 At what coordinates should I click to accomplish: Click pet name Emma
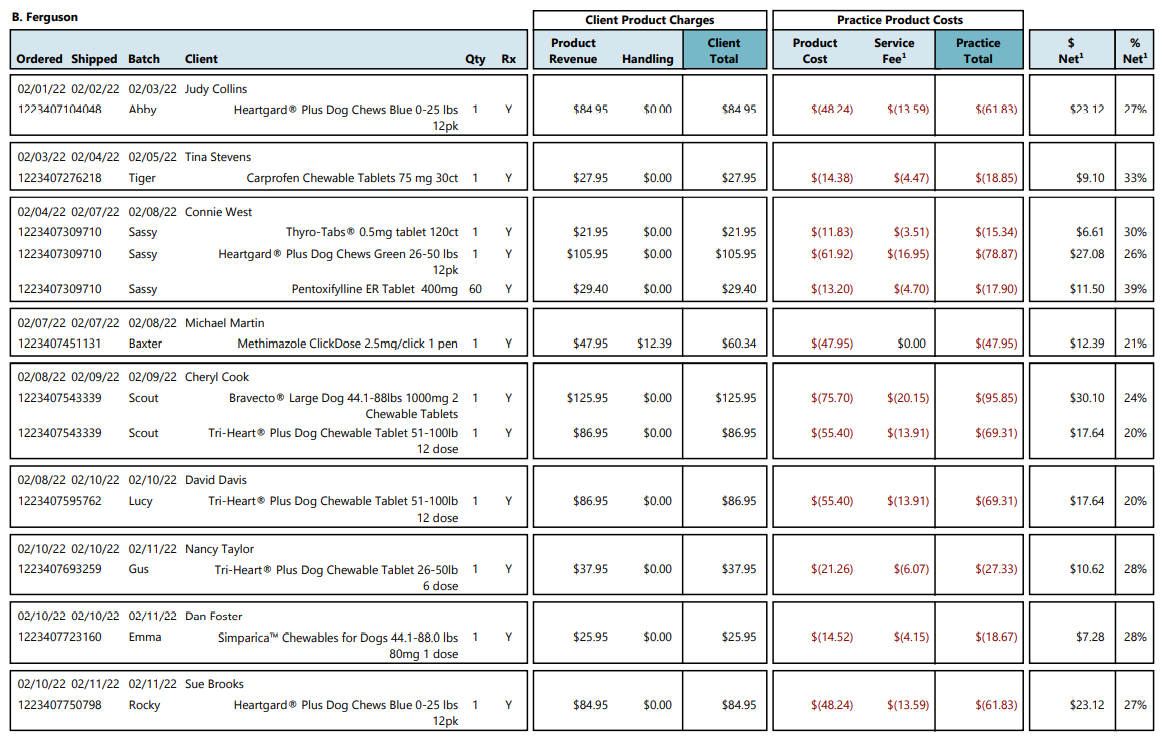tap(145, 637)
